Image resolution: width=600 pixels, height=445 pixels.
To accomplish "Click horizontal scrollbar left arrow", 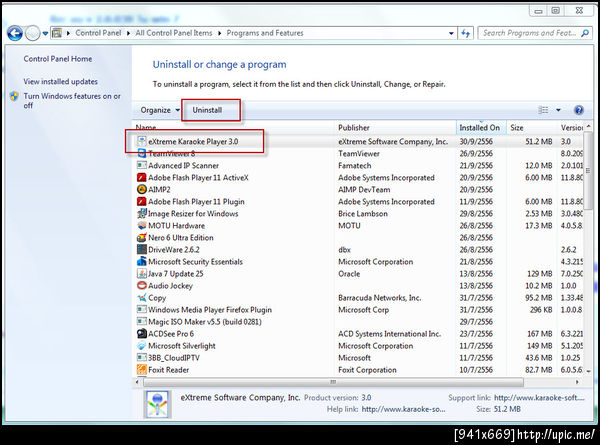I will point(137,382).
